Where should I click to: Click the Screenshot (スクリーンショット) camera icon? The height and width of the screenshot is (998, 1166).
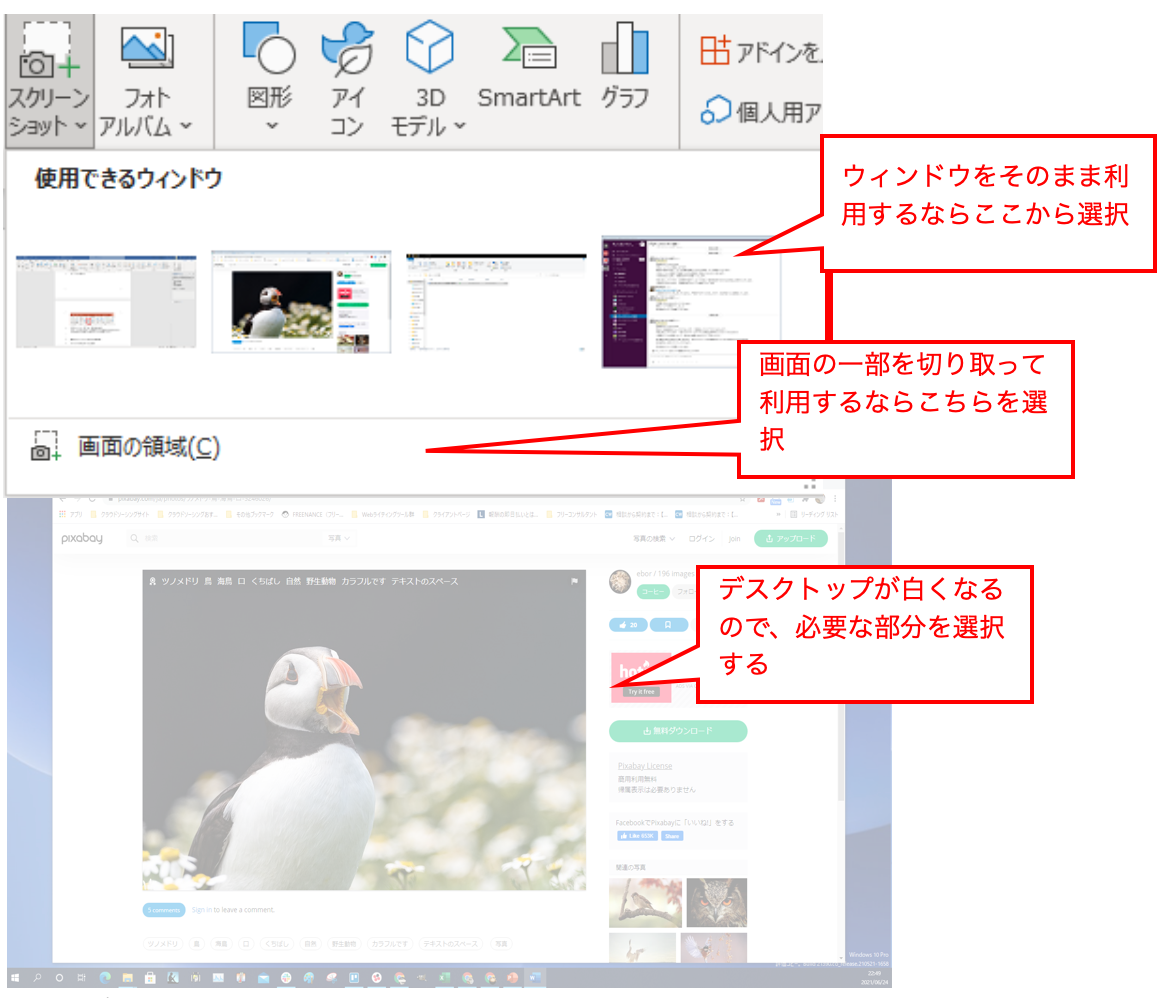(49, 51)
